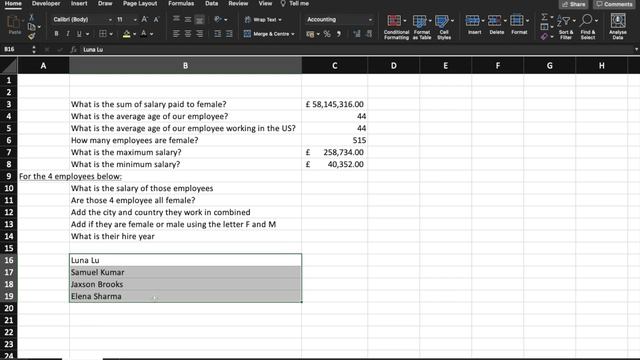Screen dimensions: 640x360
Task: Expand underline style arrow
Action: pos(87,34)
